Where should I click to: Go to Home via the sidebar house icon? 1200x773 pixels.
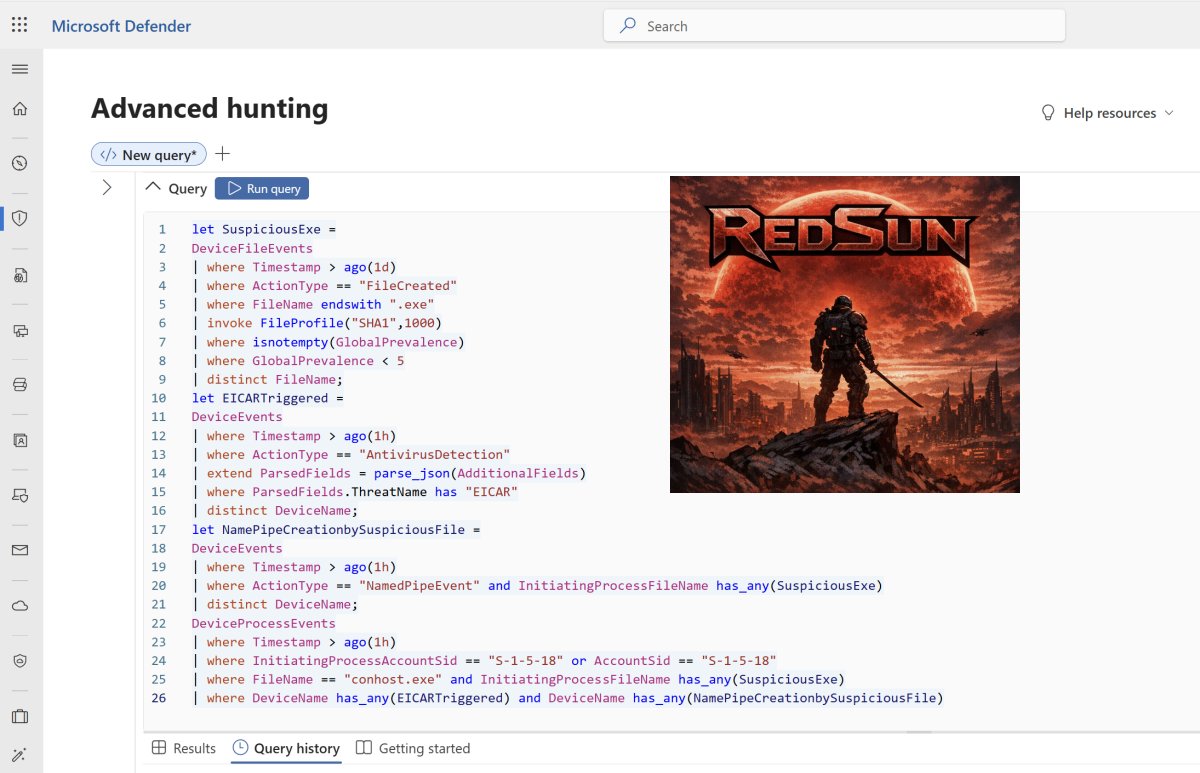tap(20, 110)
